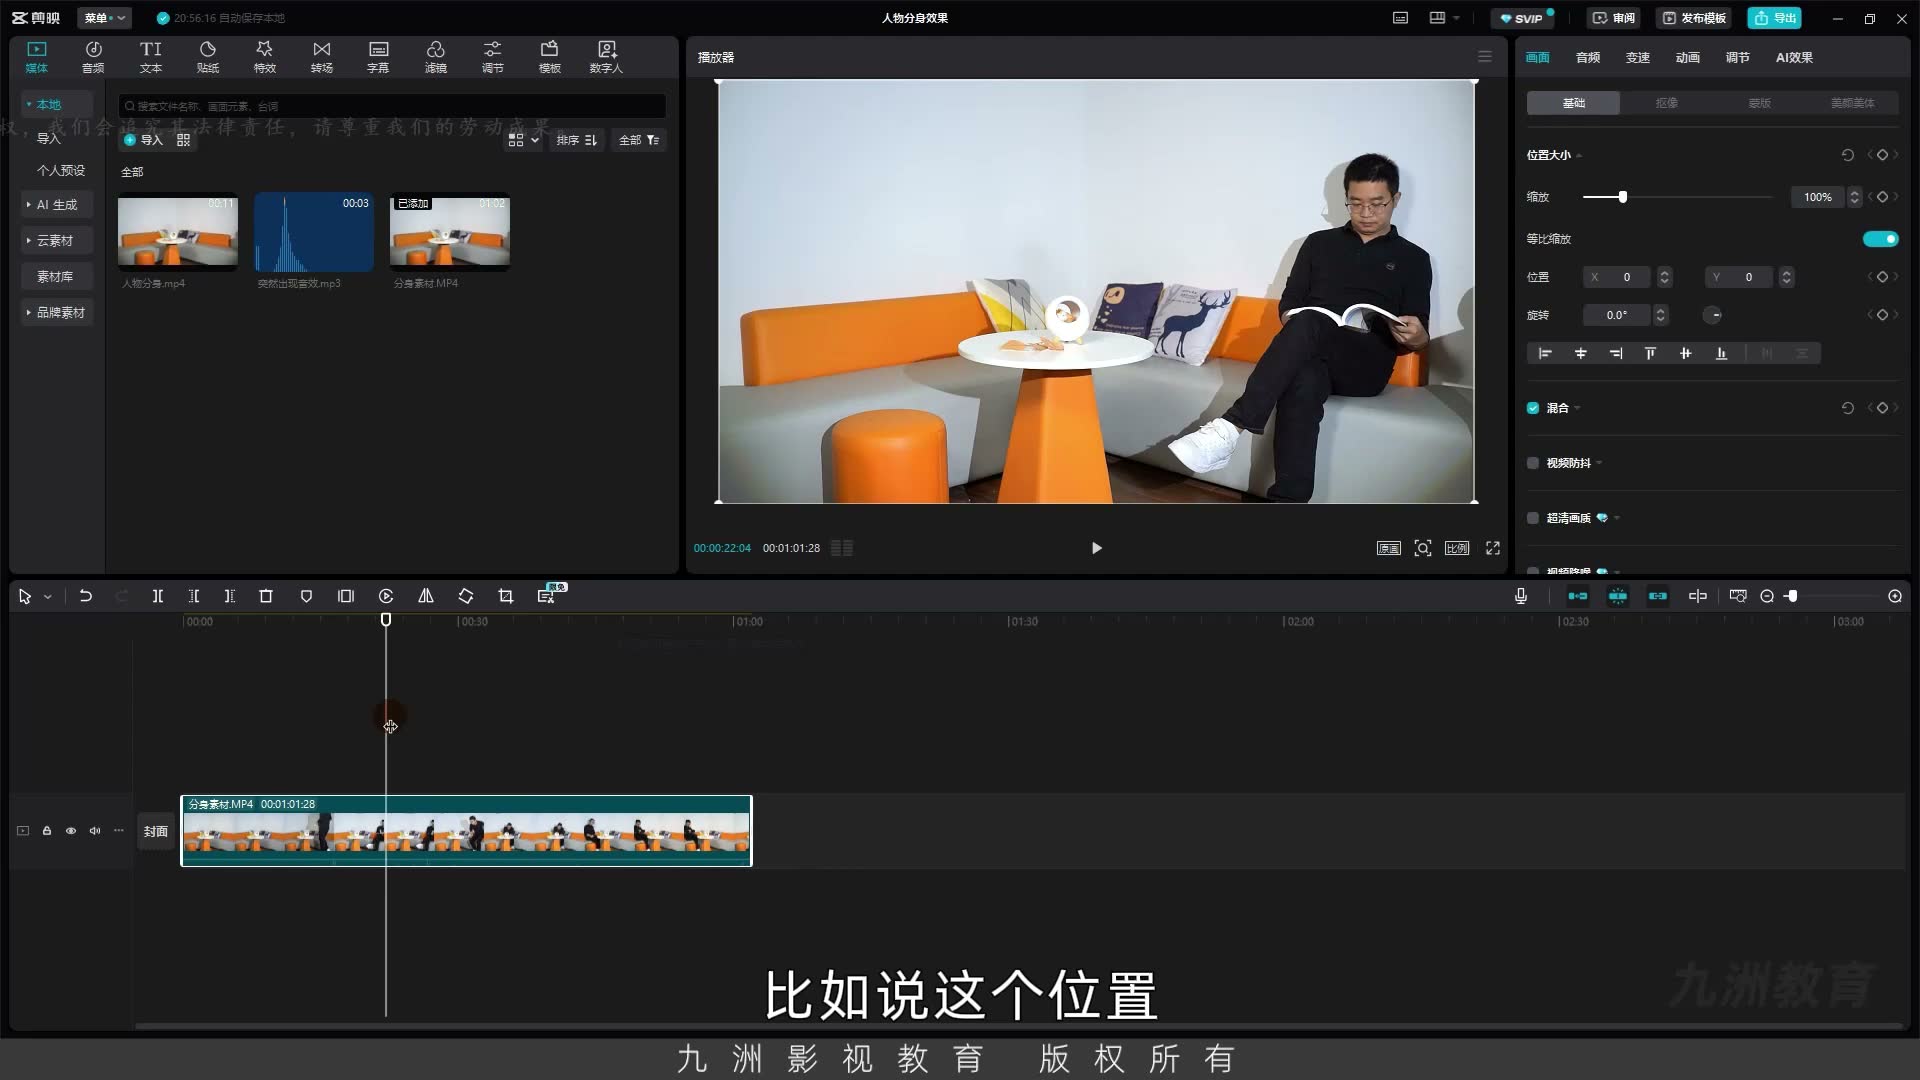The width and height of the screenshot is (1920, 1080).
Task: Click the 100% scale input field
Action: (x=1817, y=197)
